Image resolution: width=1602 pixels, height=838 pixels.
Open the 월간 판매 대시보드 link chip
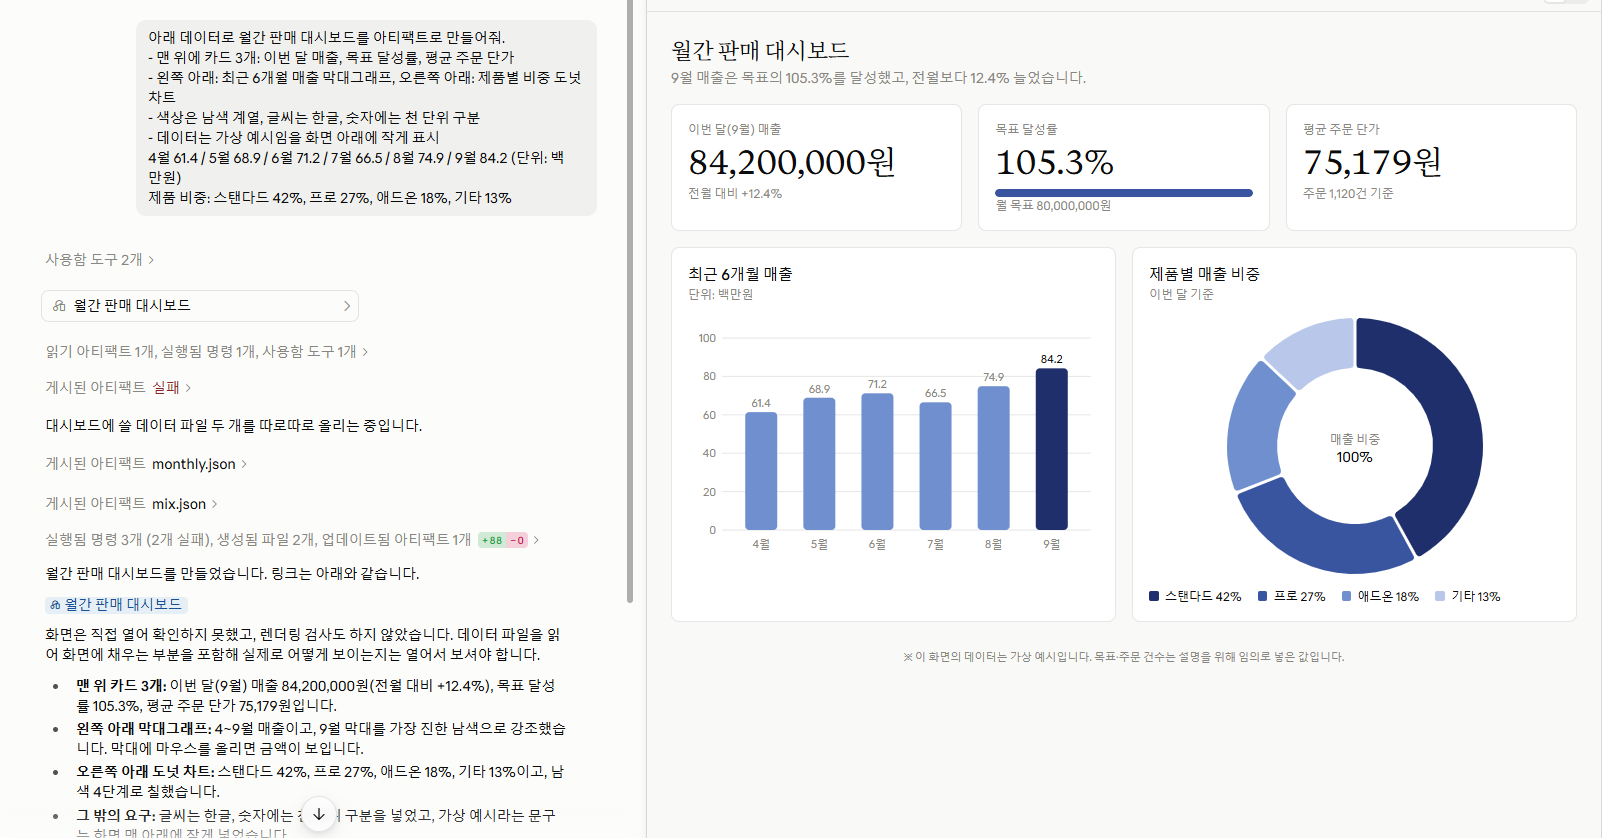point(116,605)
